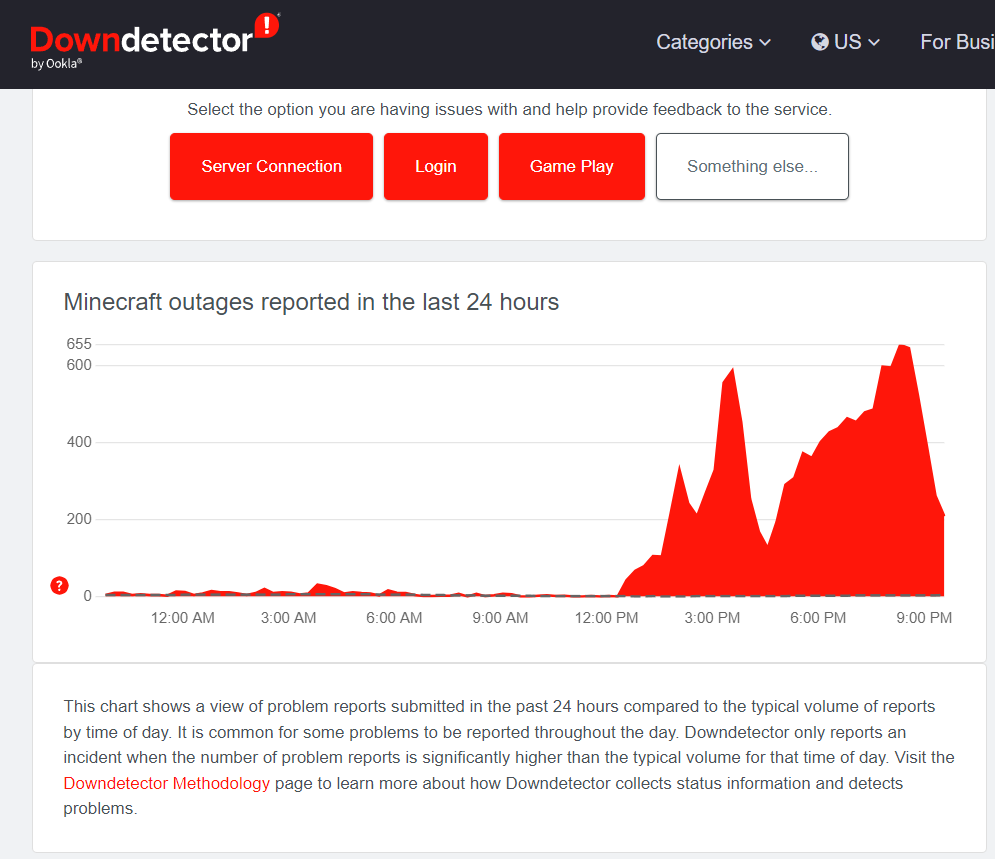Screen dimensions: 995x859
Task: Click the chart peak just after 3:00 PM
Action: coord(733,370)
